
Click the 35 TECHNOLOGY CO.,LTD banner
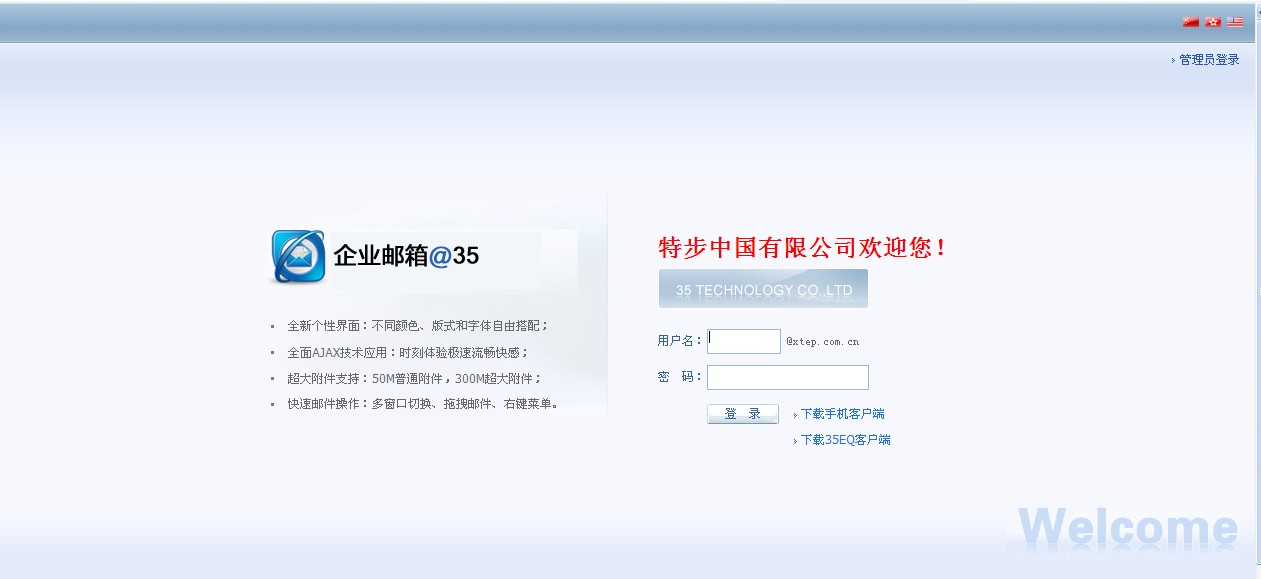pos(763,289)
